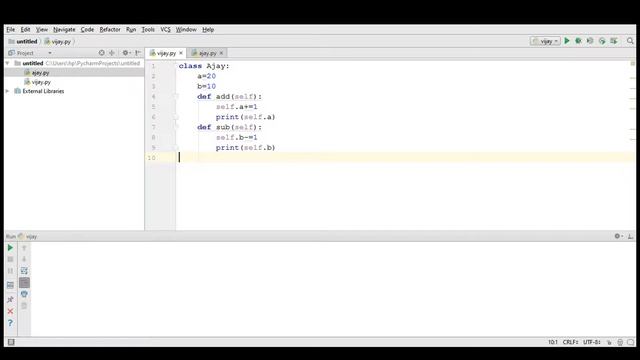Run the vijay configuration from top toolbar
The image size is (640, 360).
tap(567, 41)
